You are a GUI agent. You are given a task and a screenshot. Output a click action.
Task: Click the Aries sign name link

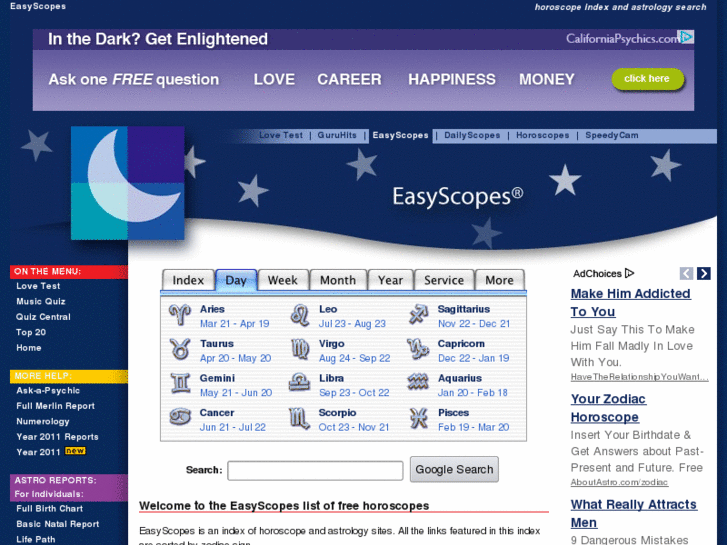tap(212, 309)
